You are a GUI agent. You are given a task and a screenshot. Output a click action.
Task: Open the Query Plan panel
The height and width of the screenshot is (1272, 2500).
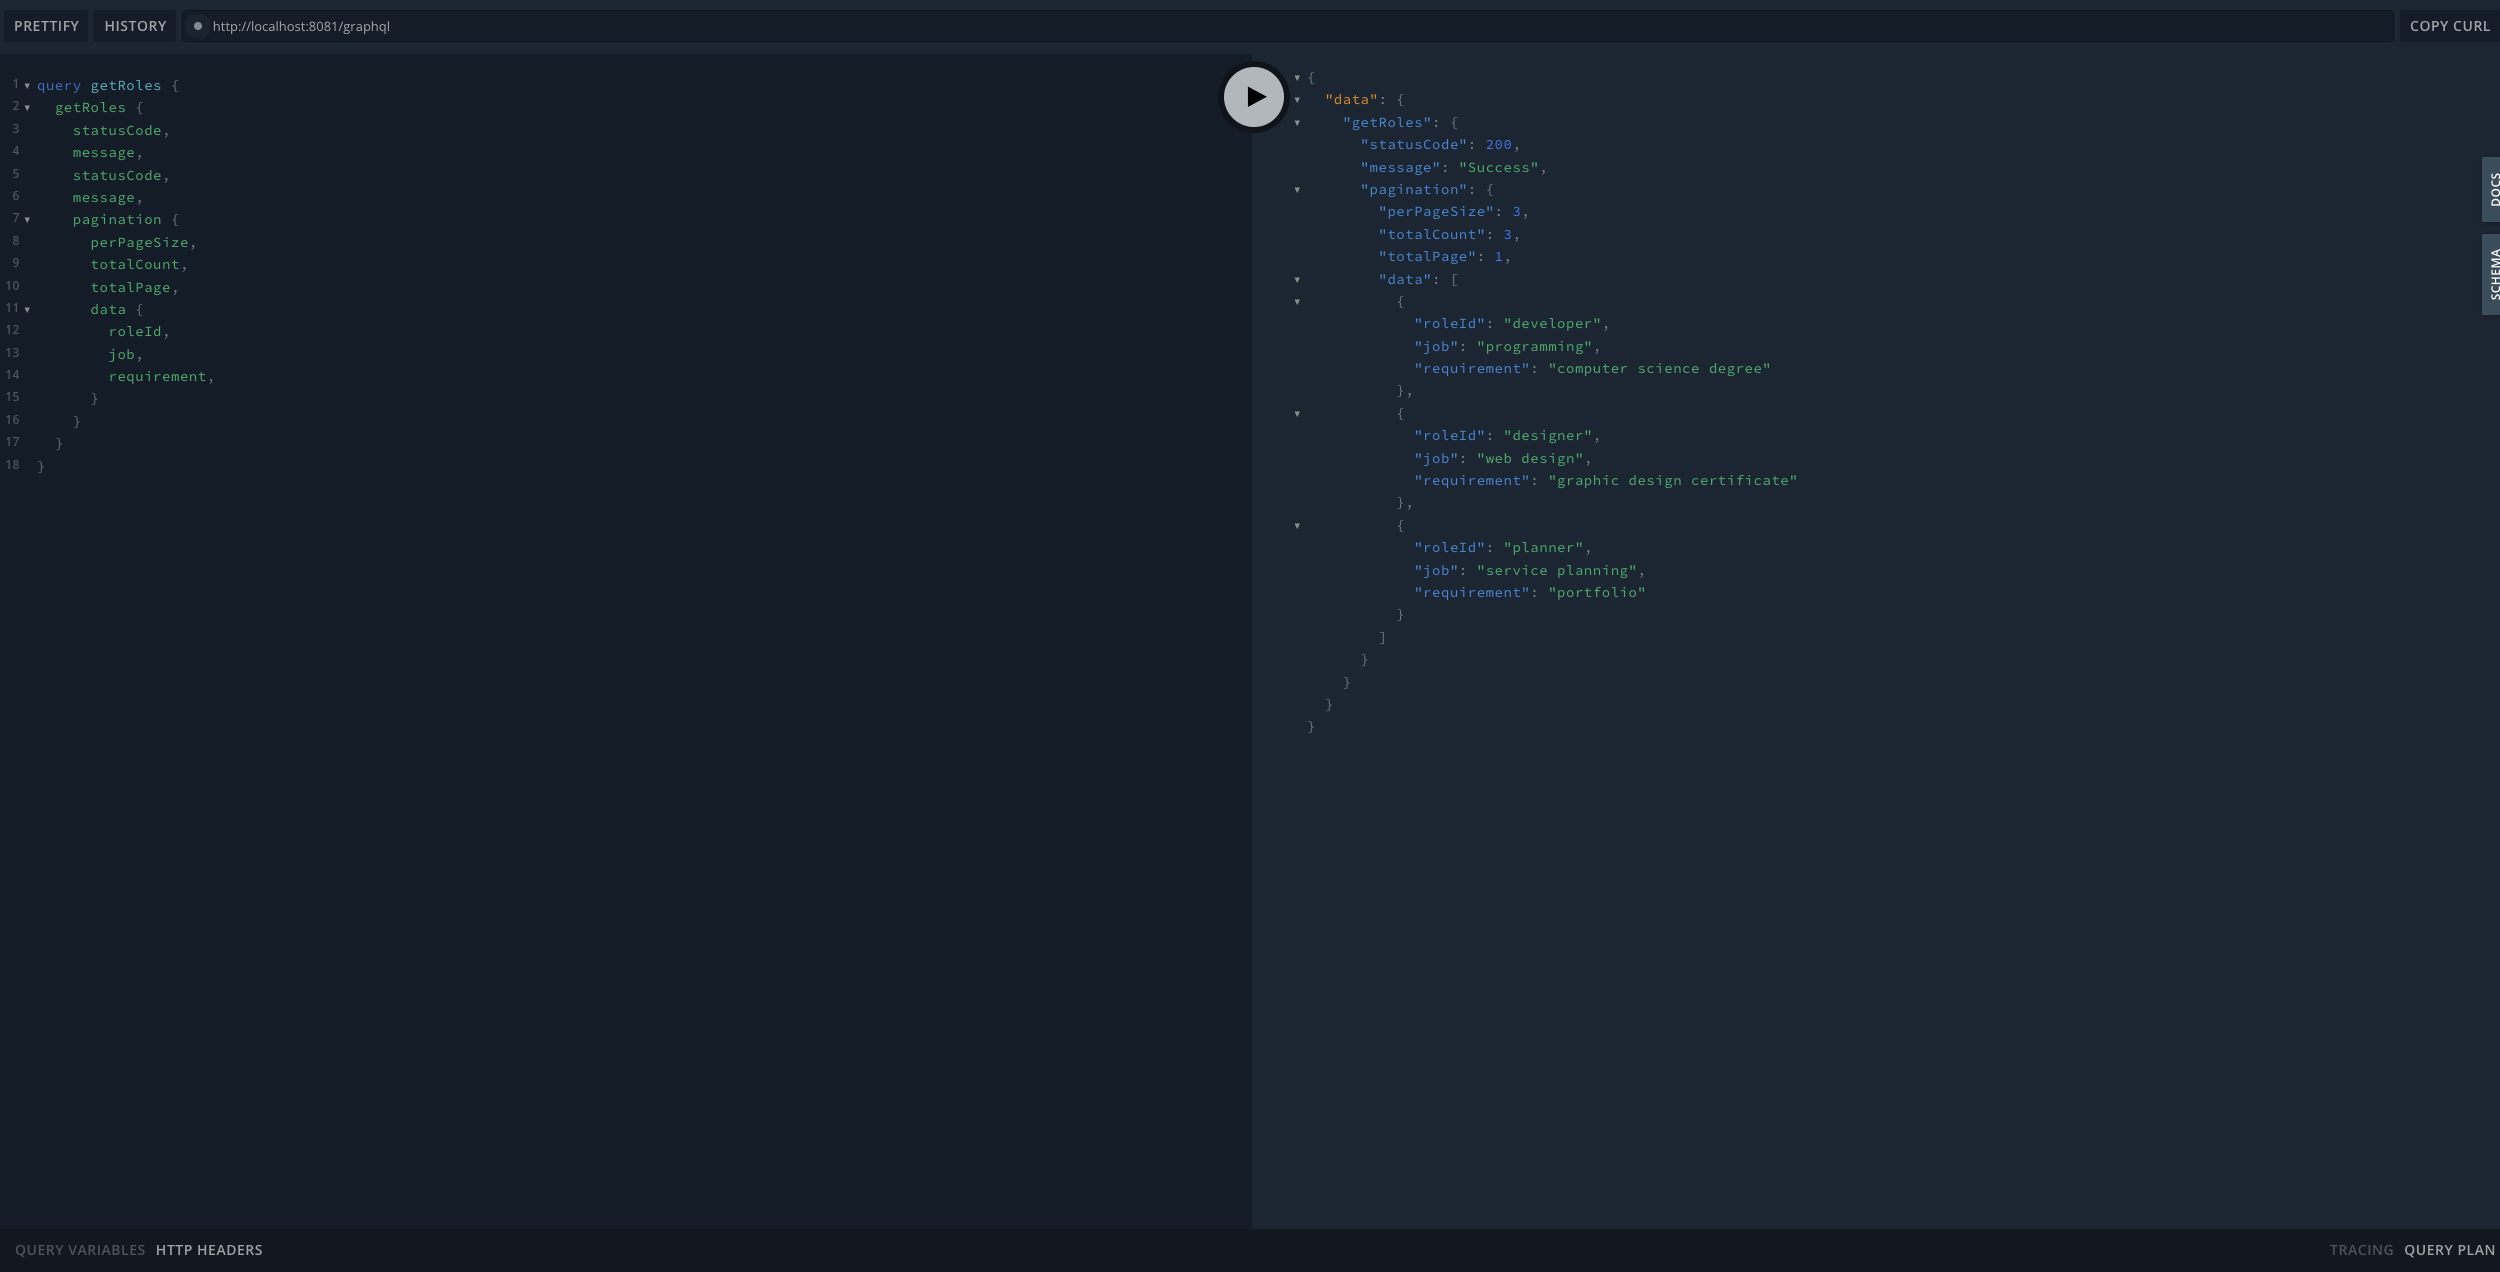[2449, 1250]
